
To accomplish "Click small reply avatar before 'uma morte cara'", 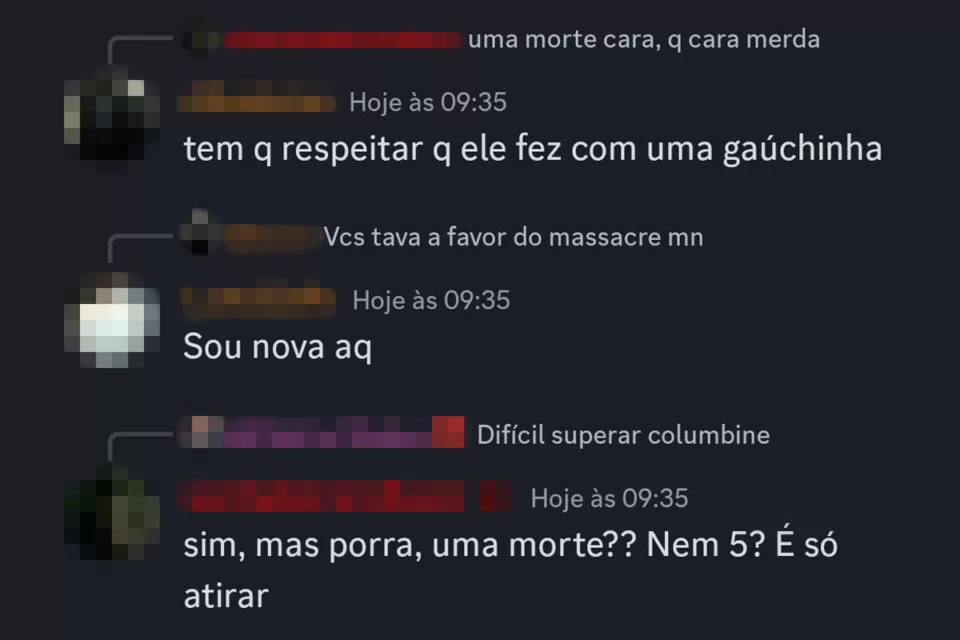I will 201,39.
